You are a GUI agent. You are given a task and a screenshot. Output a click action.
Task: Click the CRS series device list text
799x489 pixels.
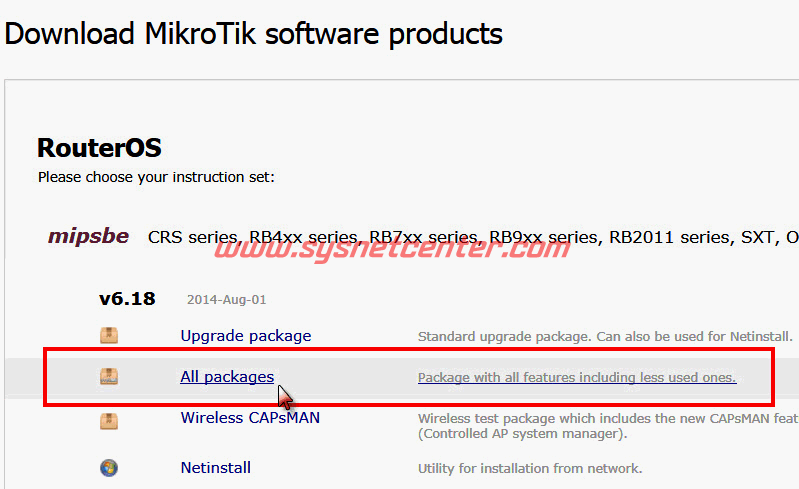click(x=470, y=238)
